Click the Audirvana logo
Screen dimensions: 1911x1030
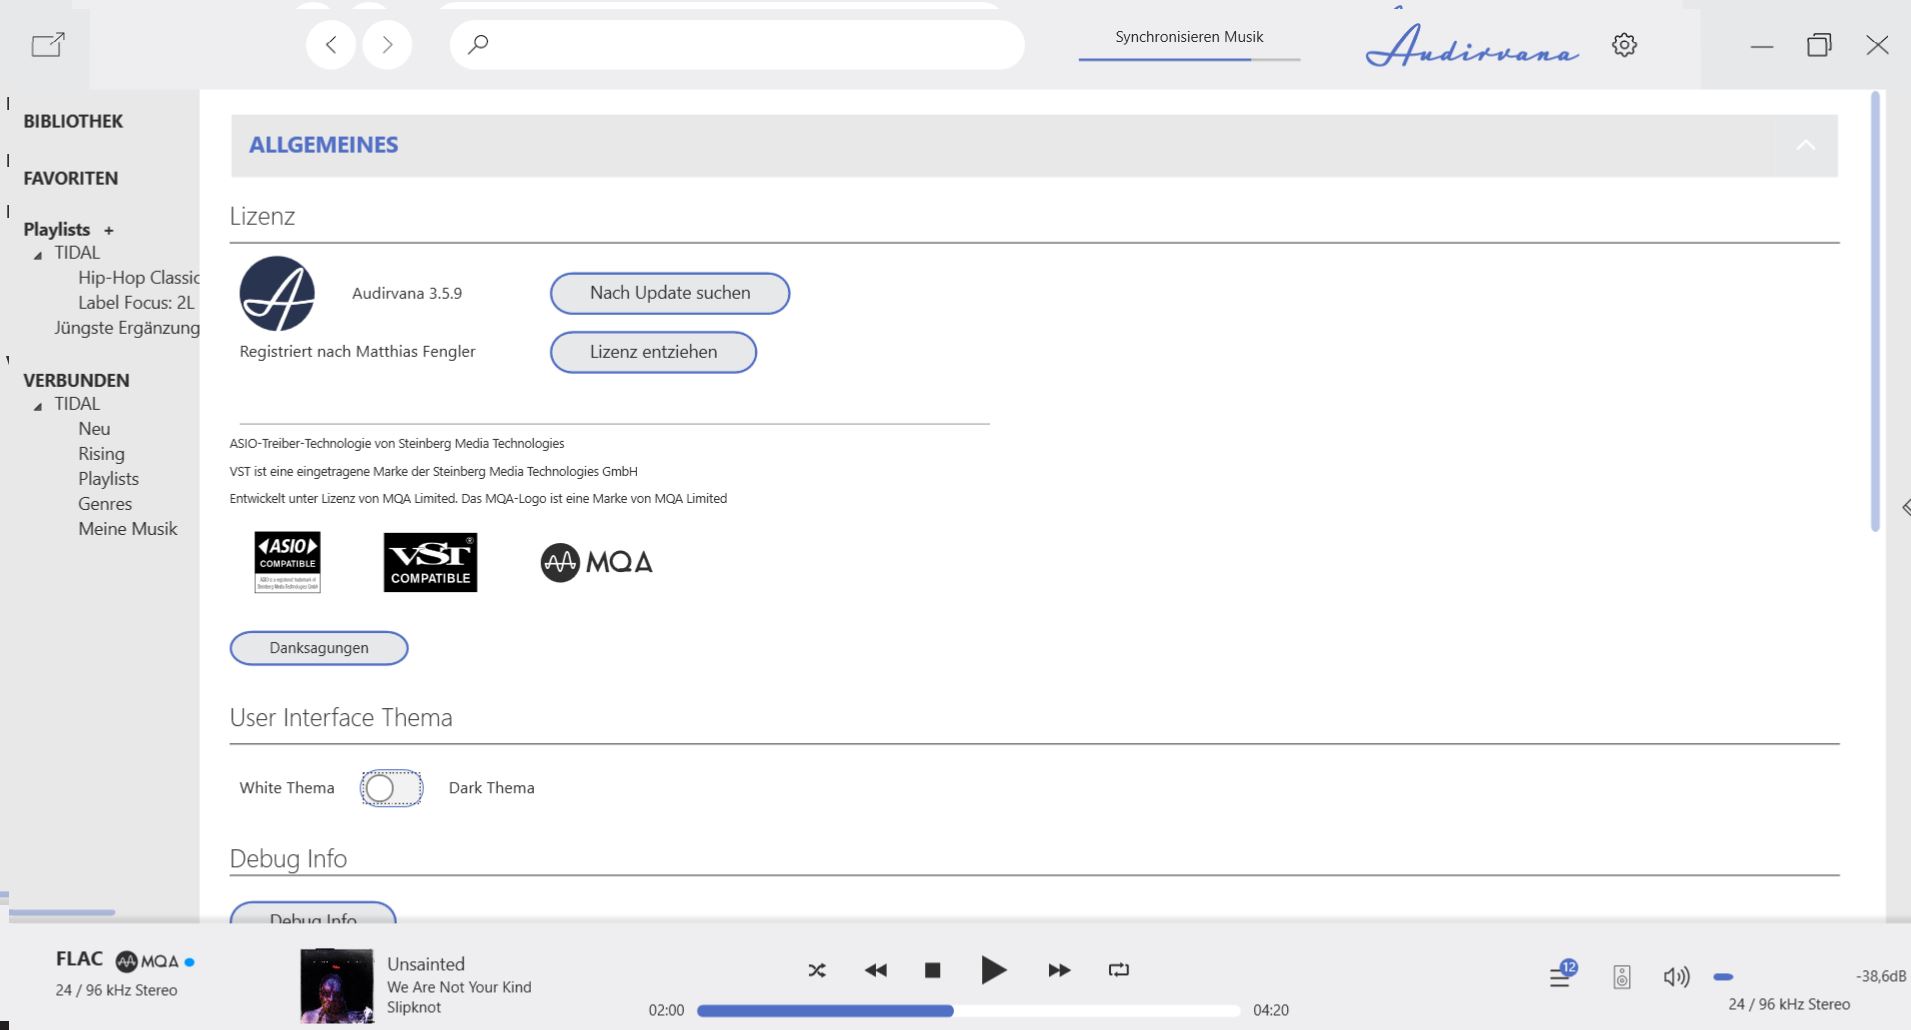click(1472, 45)
